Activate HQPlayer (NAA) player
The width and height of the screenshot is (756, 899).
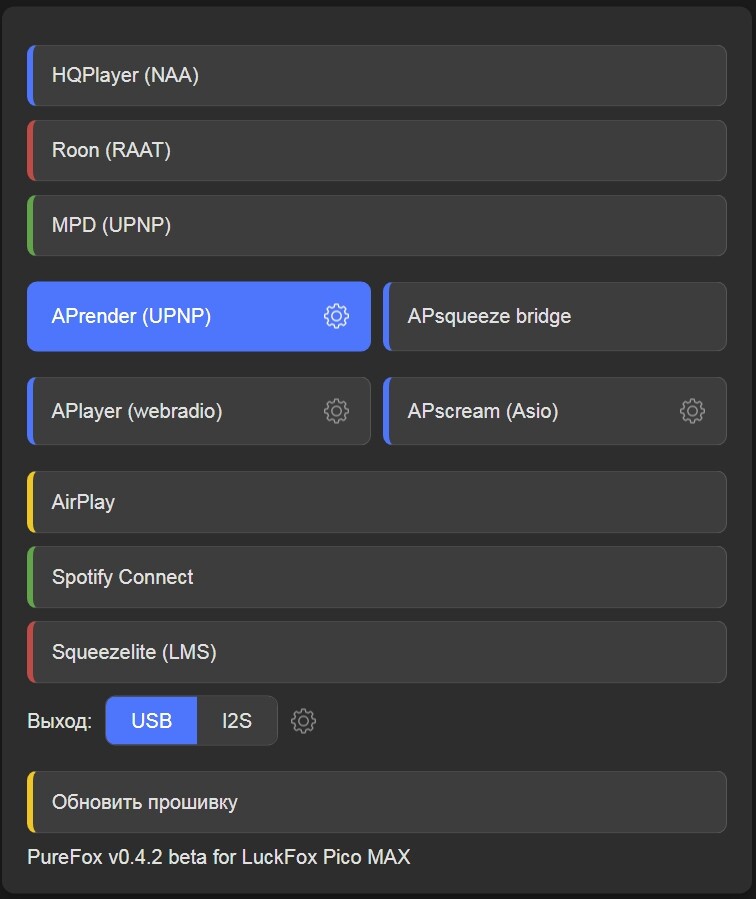pos(377,75)
